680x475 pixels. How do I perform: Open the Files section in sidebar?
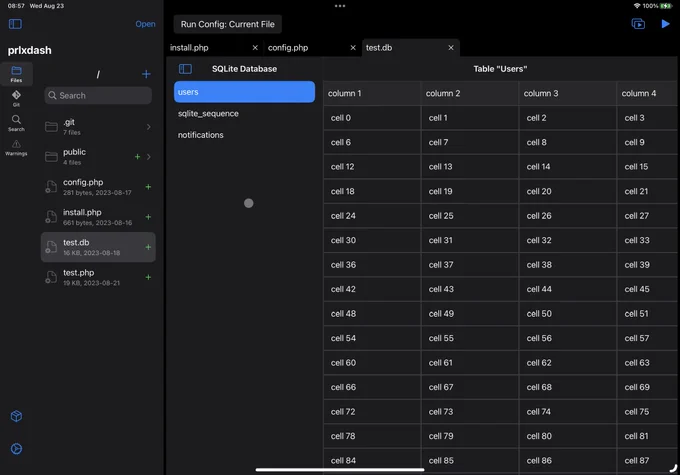[16, 74]
